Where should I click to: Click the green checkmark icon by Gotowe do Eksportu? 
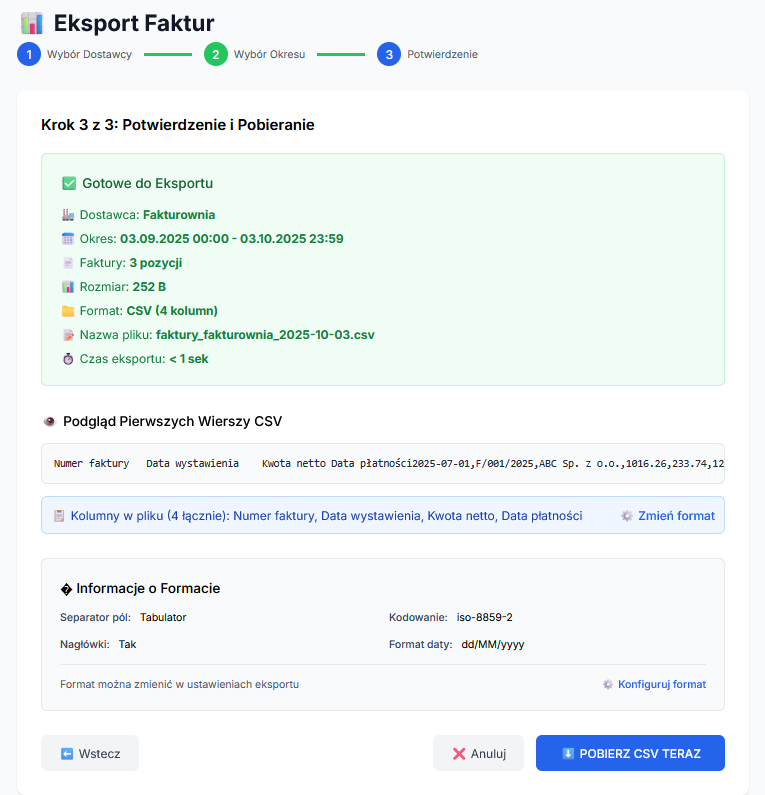tap(69, 184)
